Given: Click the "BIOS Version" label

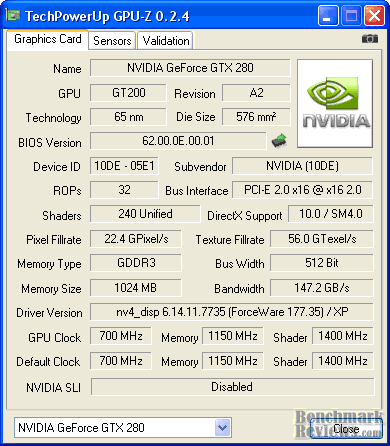Looking at the screenshot, I should point(50,143).
